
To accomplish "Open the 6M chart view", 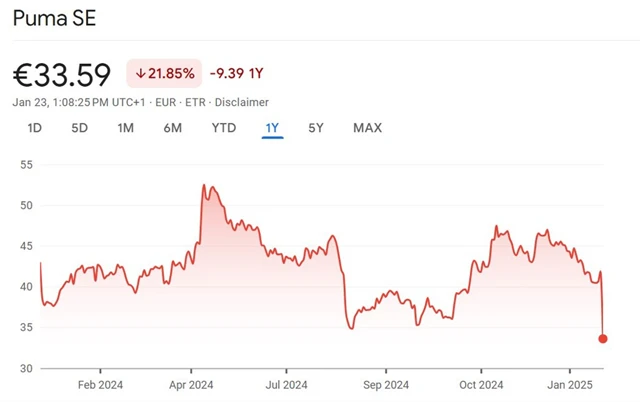I will 173,128.
